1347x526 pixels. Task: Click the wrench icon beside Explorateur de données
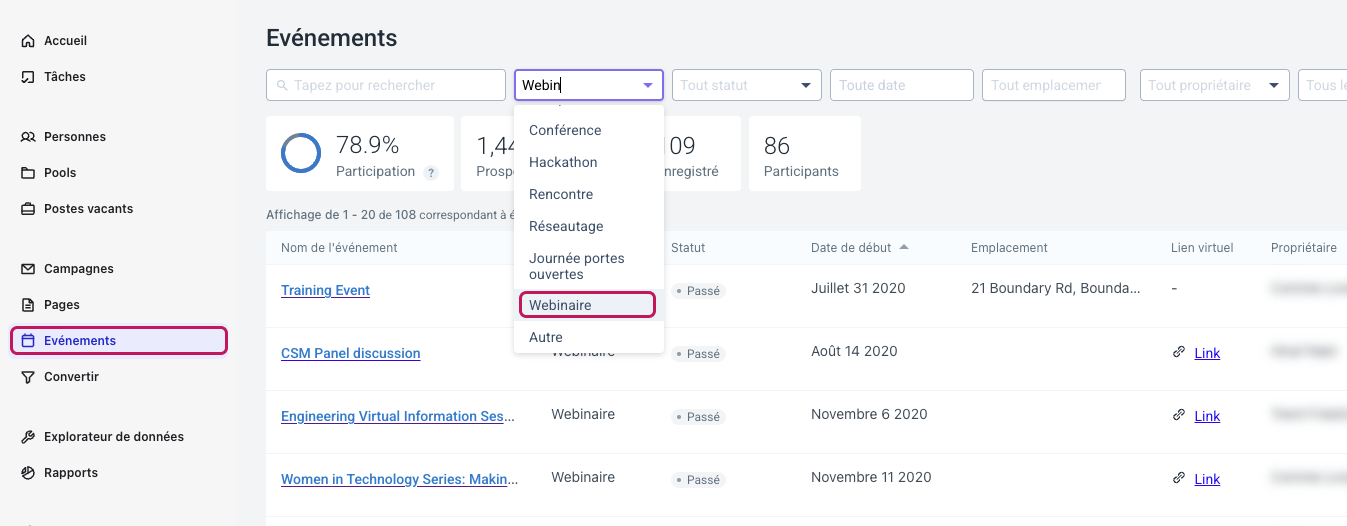[x=28, y=437]
